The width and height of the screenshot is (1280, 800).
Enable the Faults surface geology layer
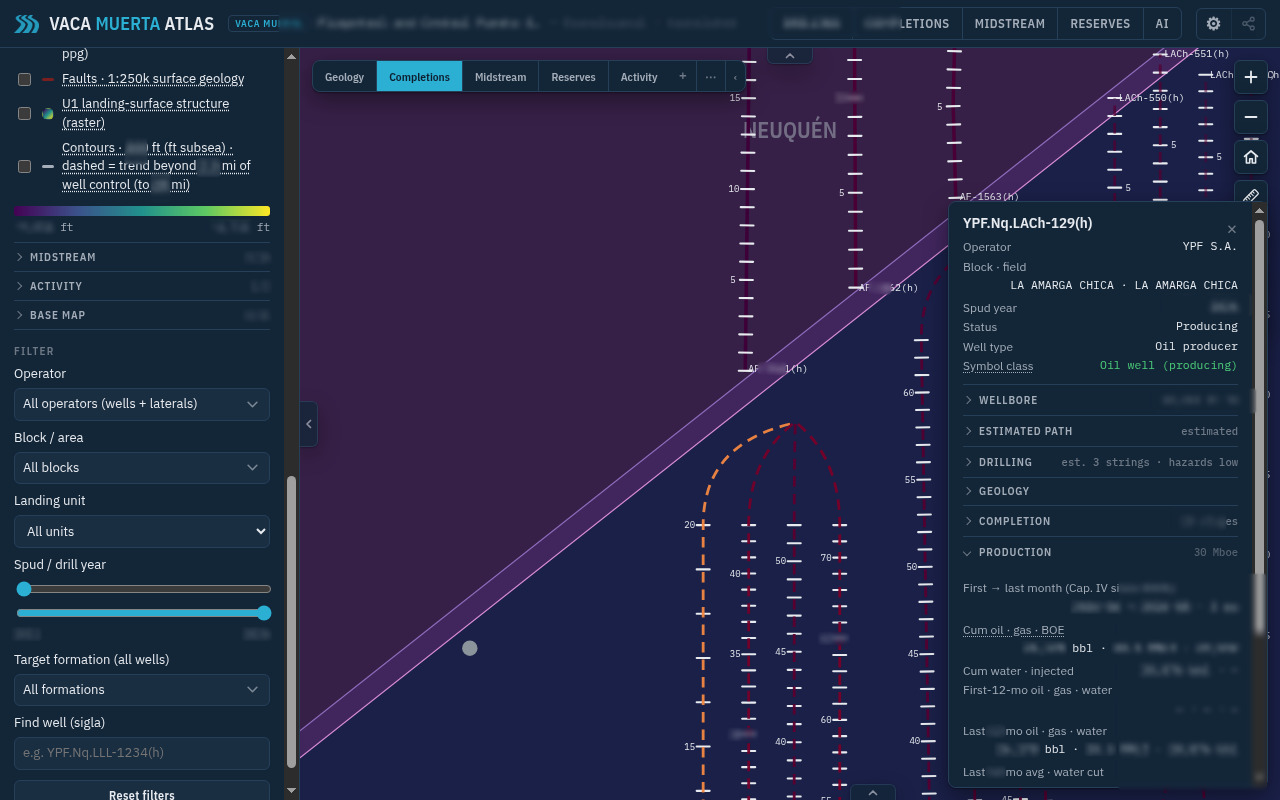(x=24, y=79)
